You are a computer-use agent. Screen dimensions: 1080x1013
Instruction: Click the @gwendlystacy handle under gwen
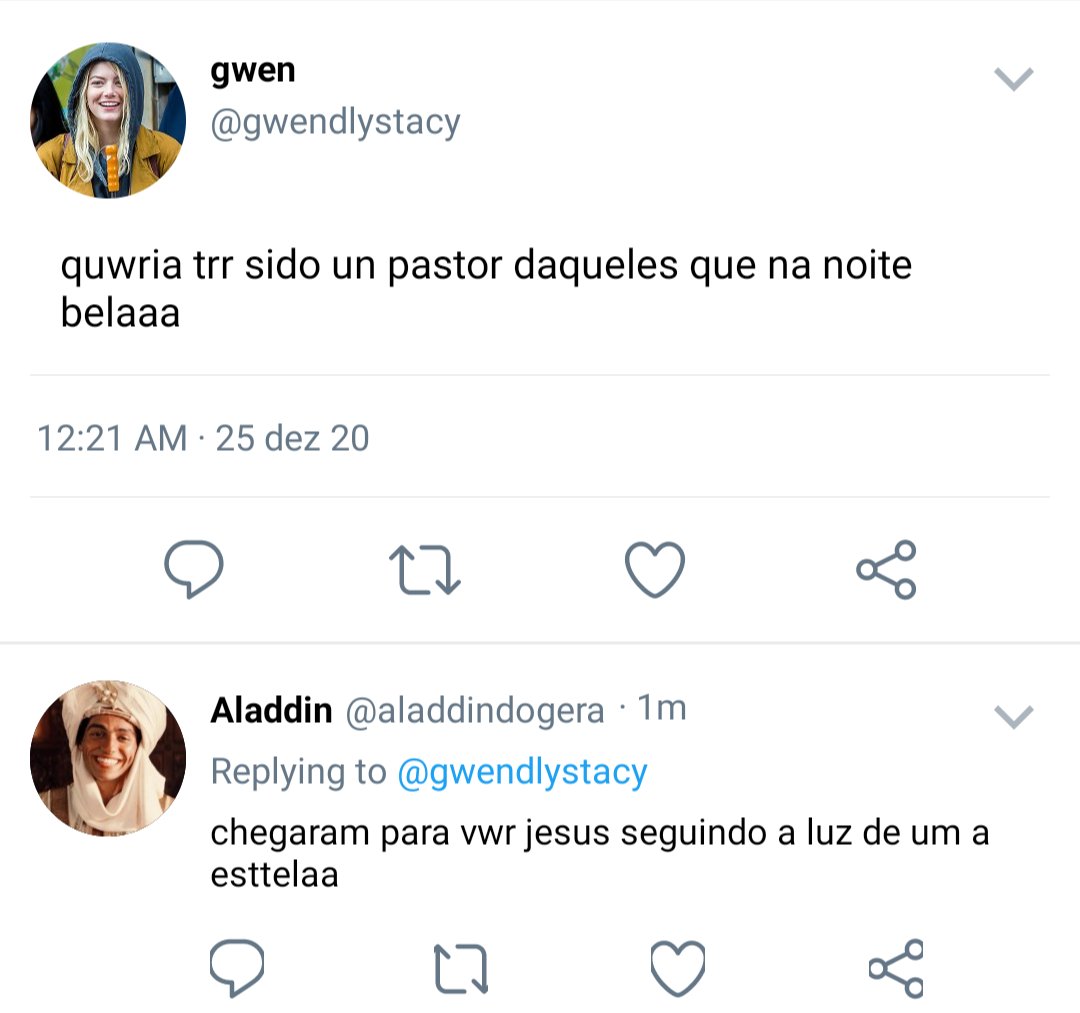pos(335,123)
